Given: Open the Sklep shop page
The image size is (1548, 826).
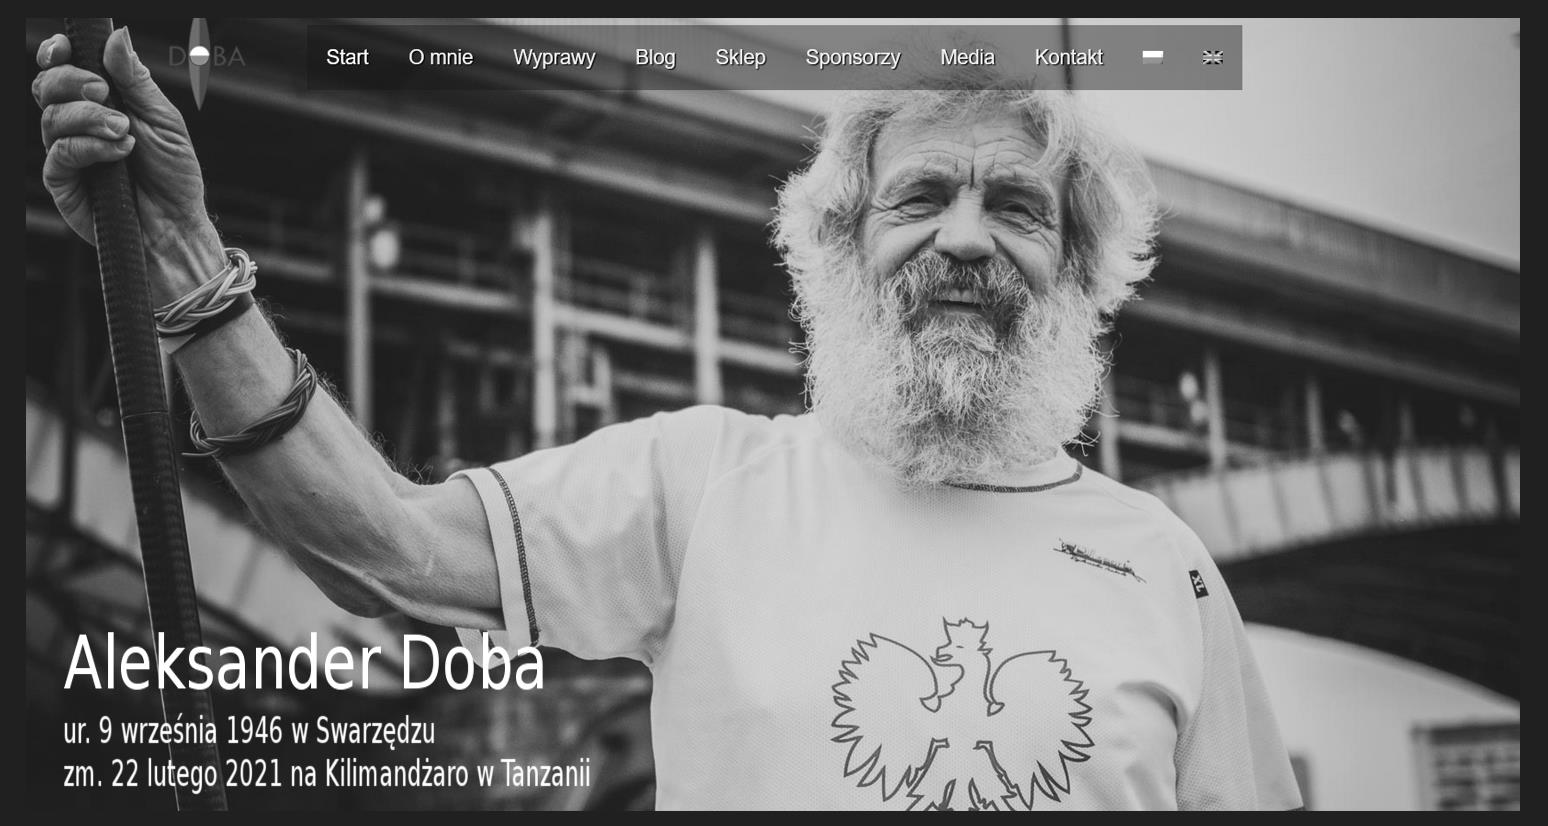Looking at the screenshot, I should (740, 57).
